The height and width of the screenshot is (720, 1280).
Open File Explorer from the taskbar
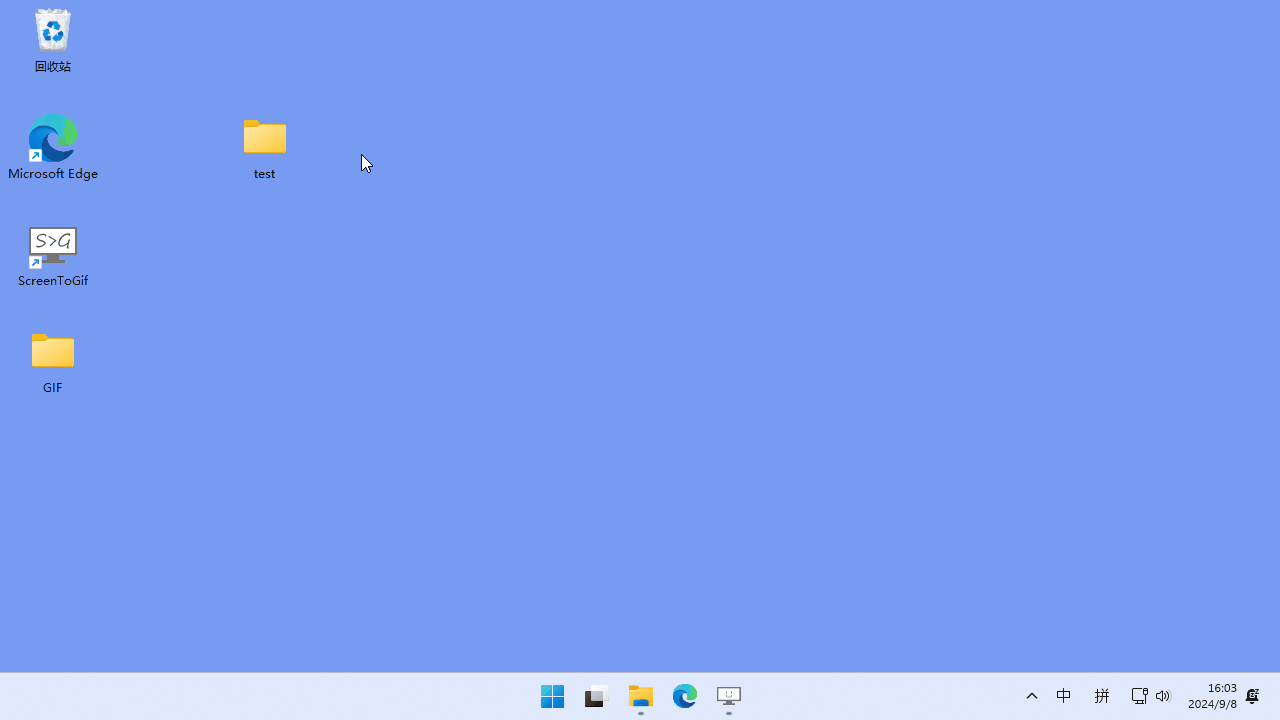(641, 696)
